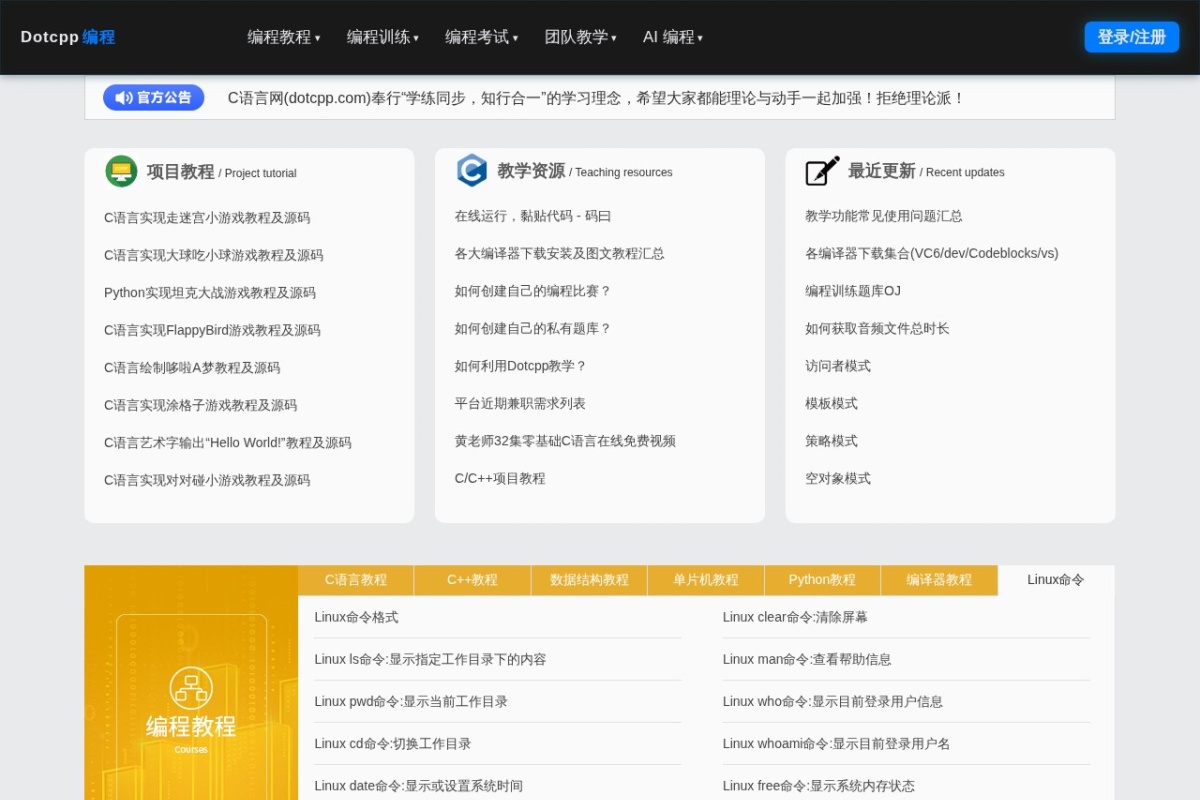Open the 编程教程 navigation dropdown

tap(284, 37)
